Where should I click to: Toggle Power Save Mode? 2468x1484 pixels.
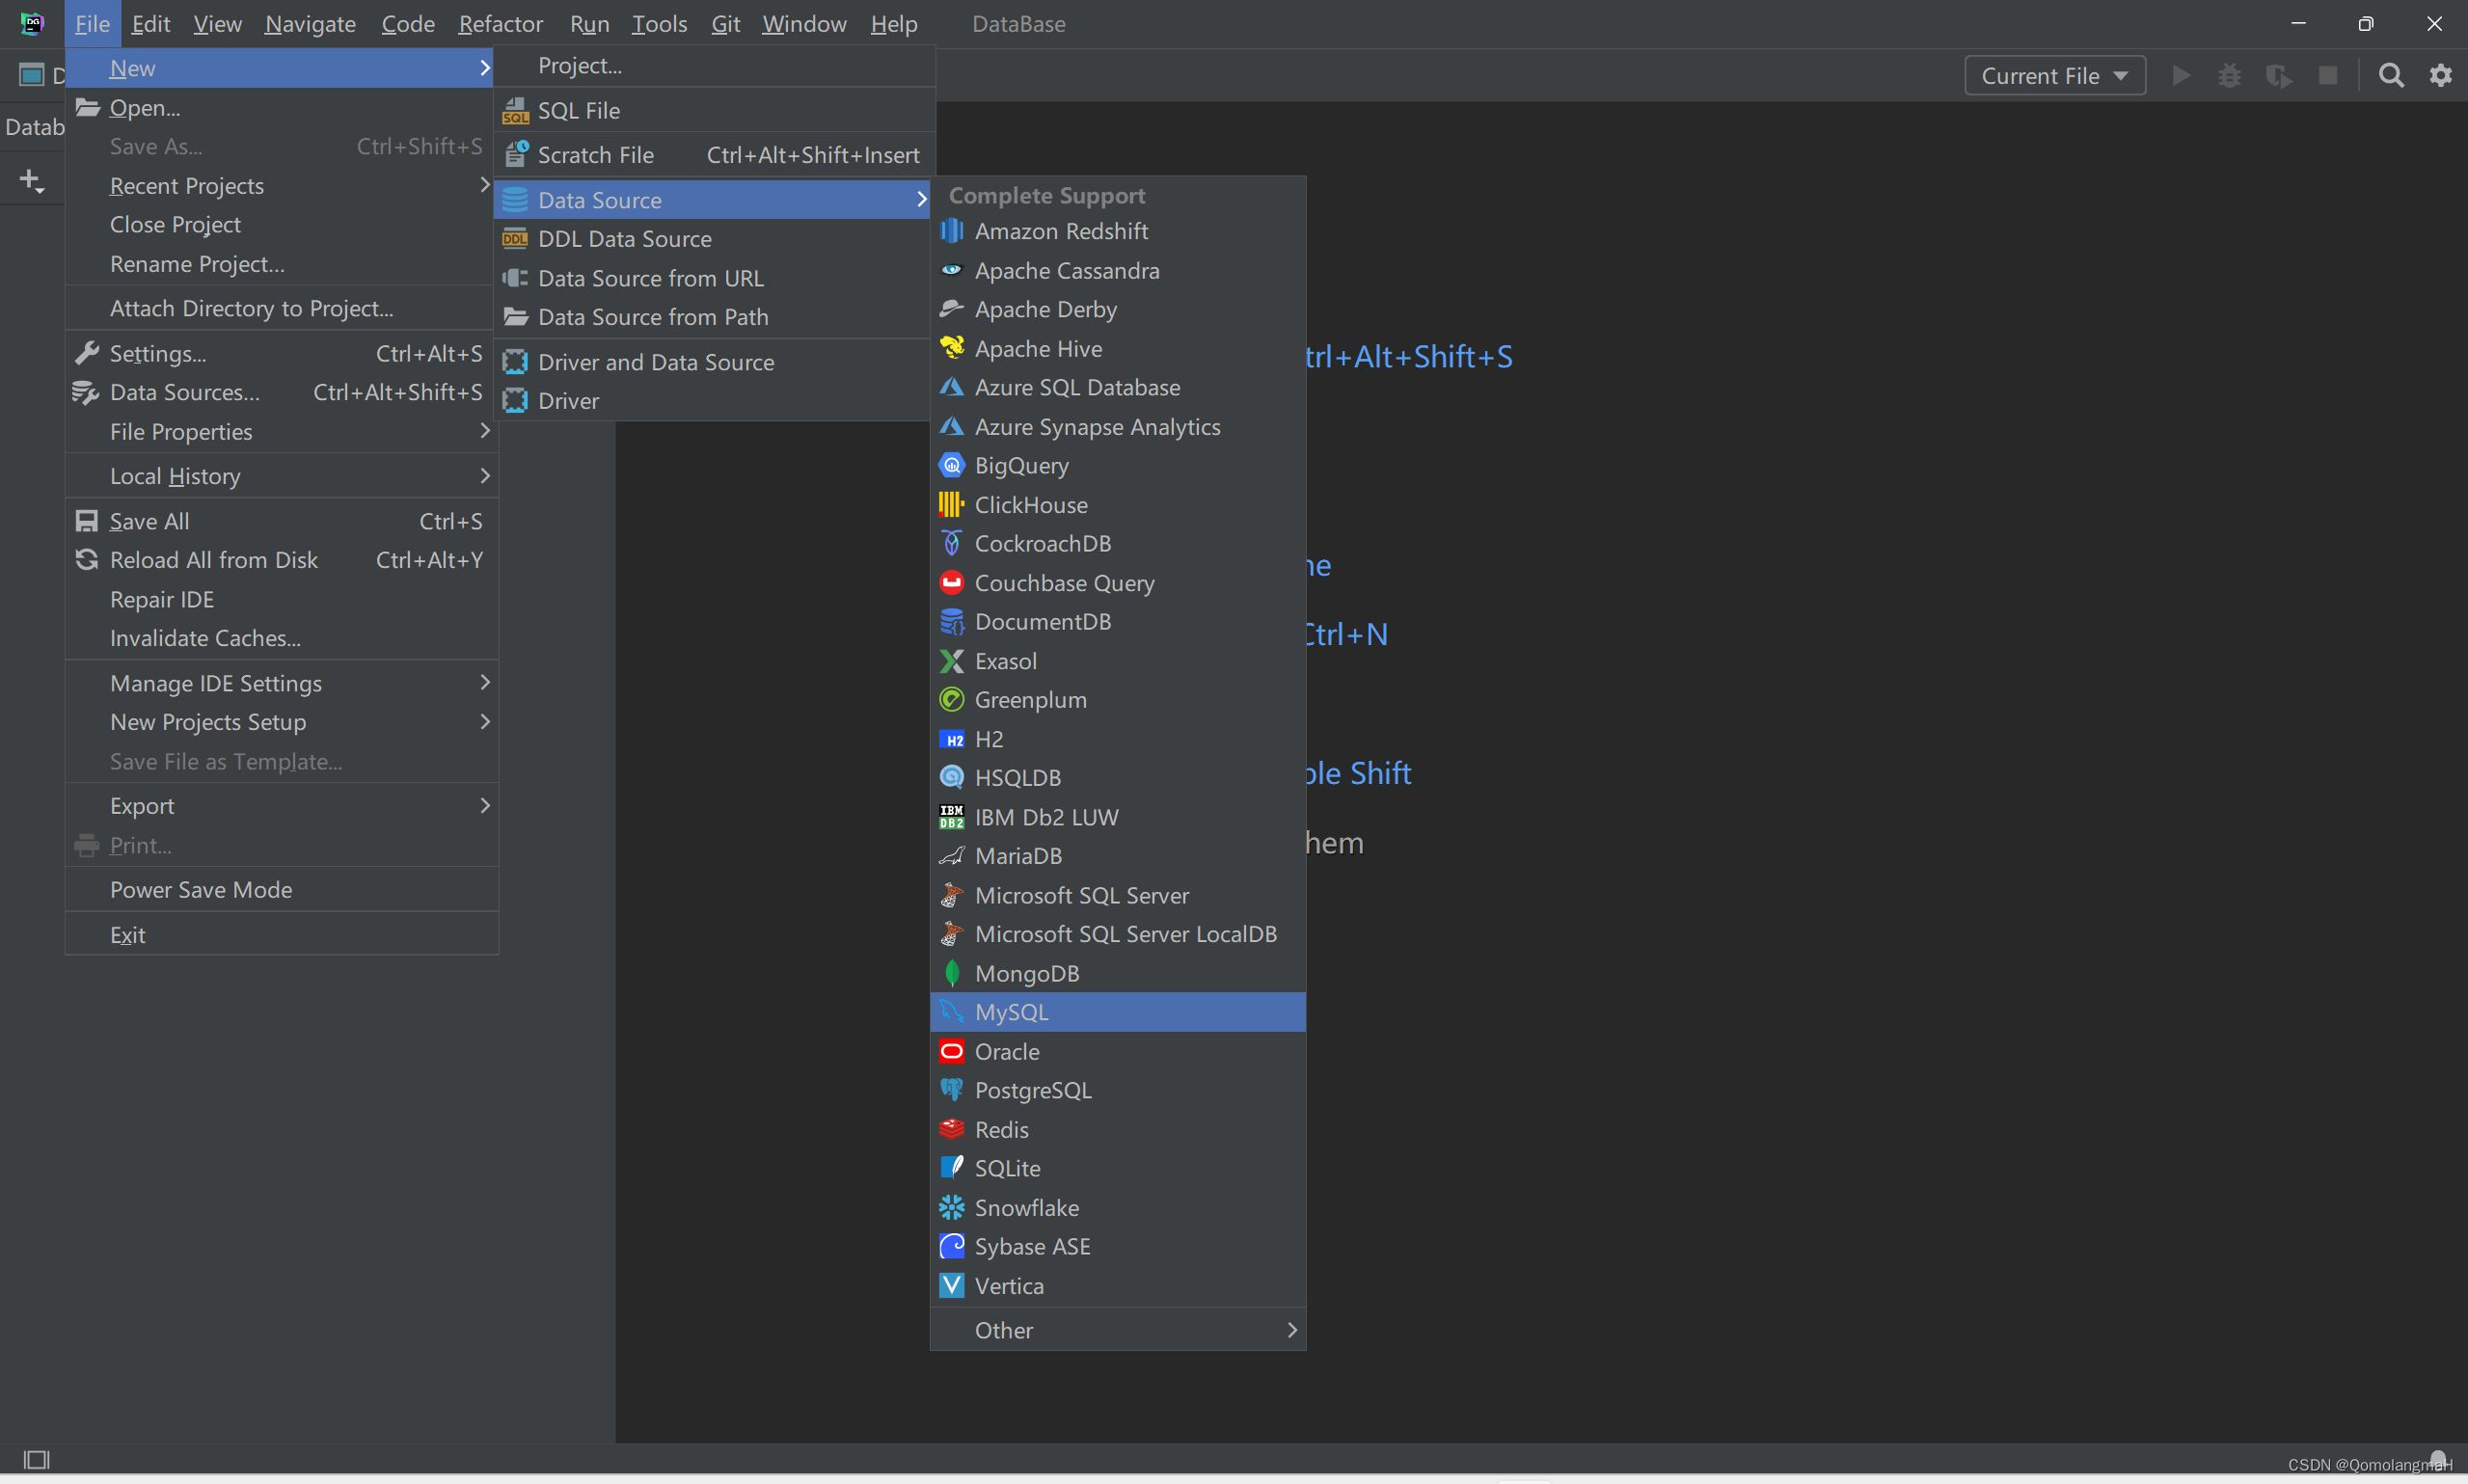point(201,889)
